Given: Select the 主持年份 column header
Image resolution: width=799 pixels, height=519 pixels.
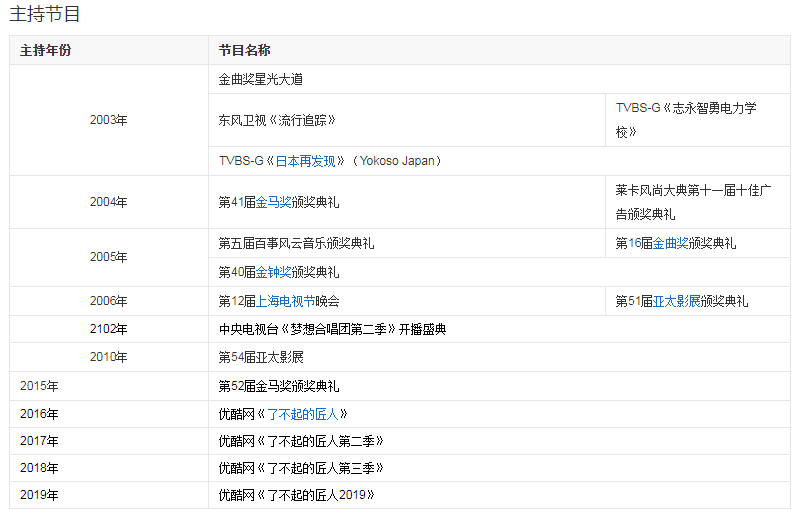Looking at the screenshot, I should (46, 50).
